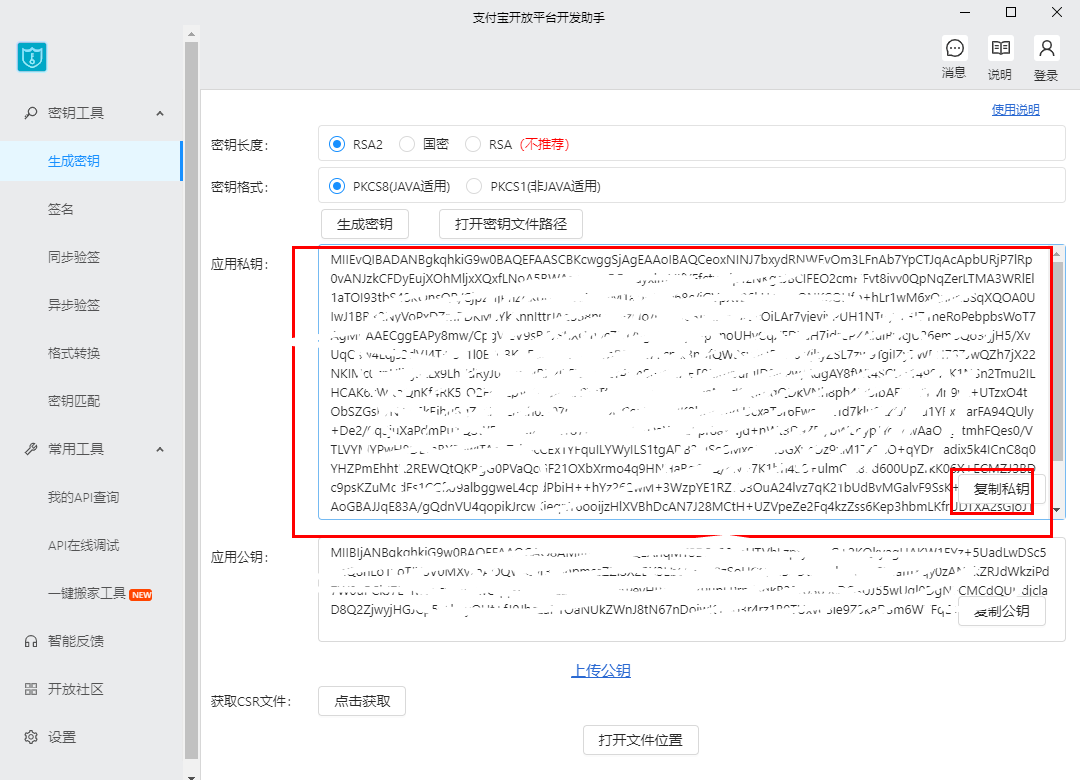Click the 开放社区 grid icon

[31, 689]
